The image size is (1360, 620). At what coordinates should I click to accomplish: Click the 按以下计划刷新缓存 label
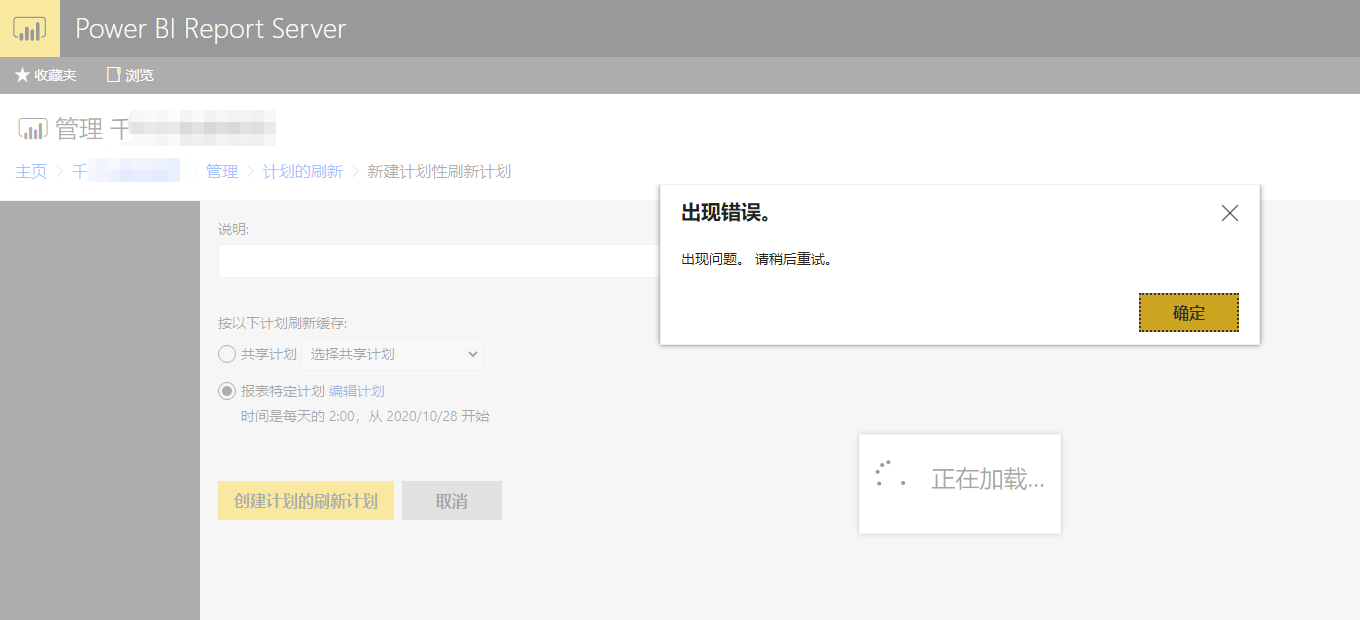click(283, 323)
